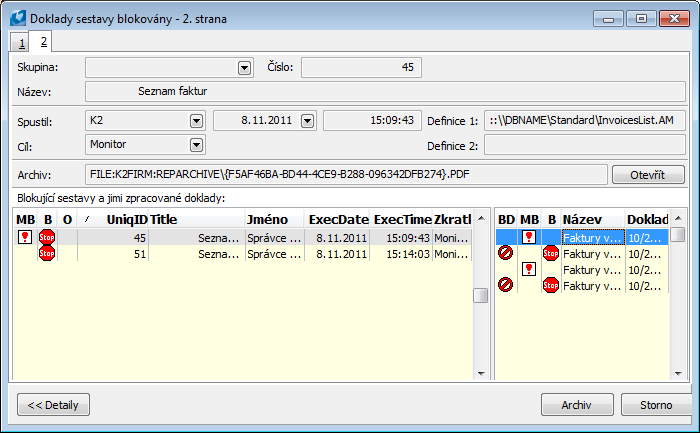Click the << Detaily button
This screenshot has height=433, width=700.
pyautogui.click(x=53, y=405)
